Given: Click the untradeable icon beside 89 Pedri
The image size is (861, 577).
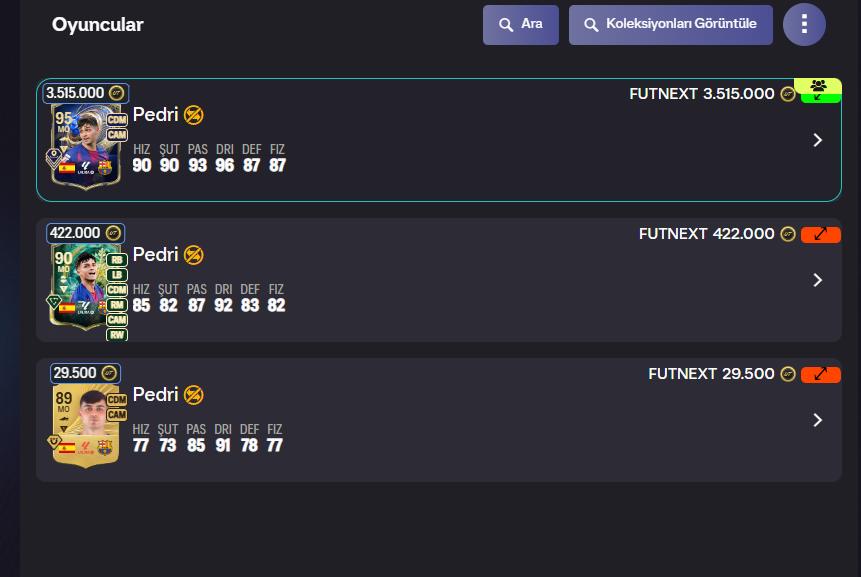Looking at the screenshot, I should pyautogui.click(x=194, y=395).
